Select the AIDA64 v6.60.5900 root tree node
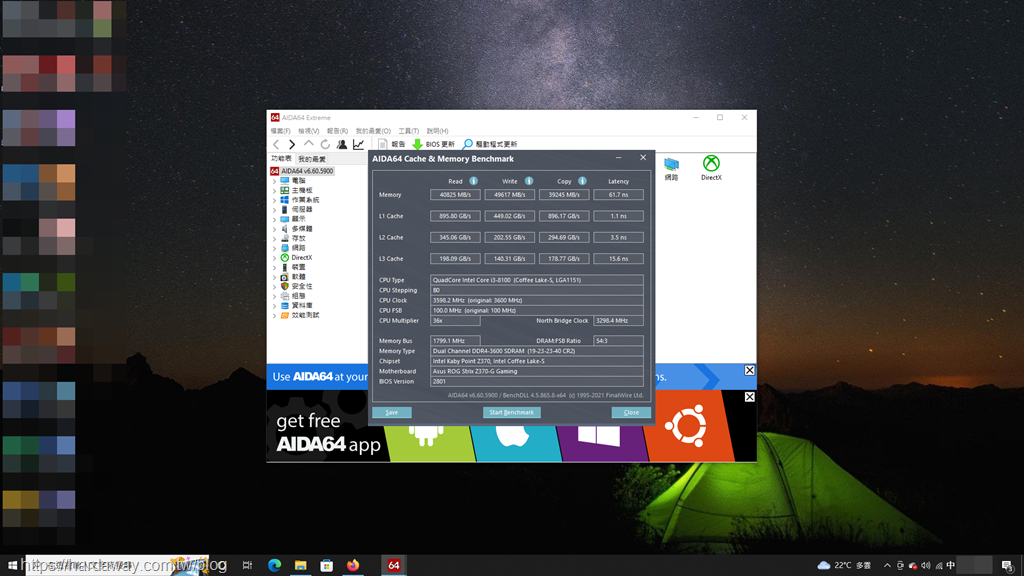Screen dimensions: 1024x576 point(302,171)
